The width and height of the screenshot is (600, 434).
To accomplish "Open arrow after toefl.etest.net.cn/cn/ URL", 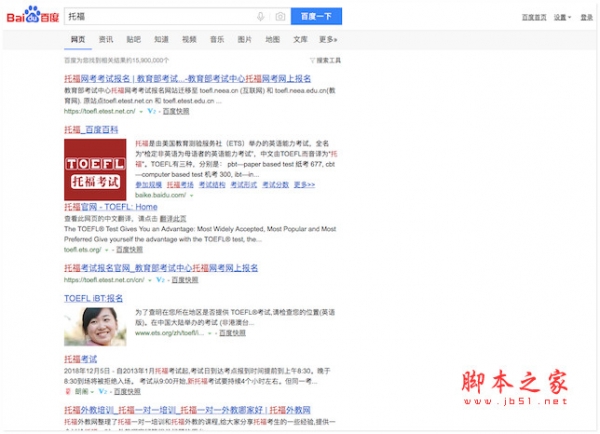I will coord(150,280).
